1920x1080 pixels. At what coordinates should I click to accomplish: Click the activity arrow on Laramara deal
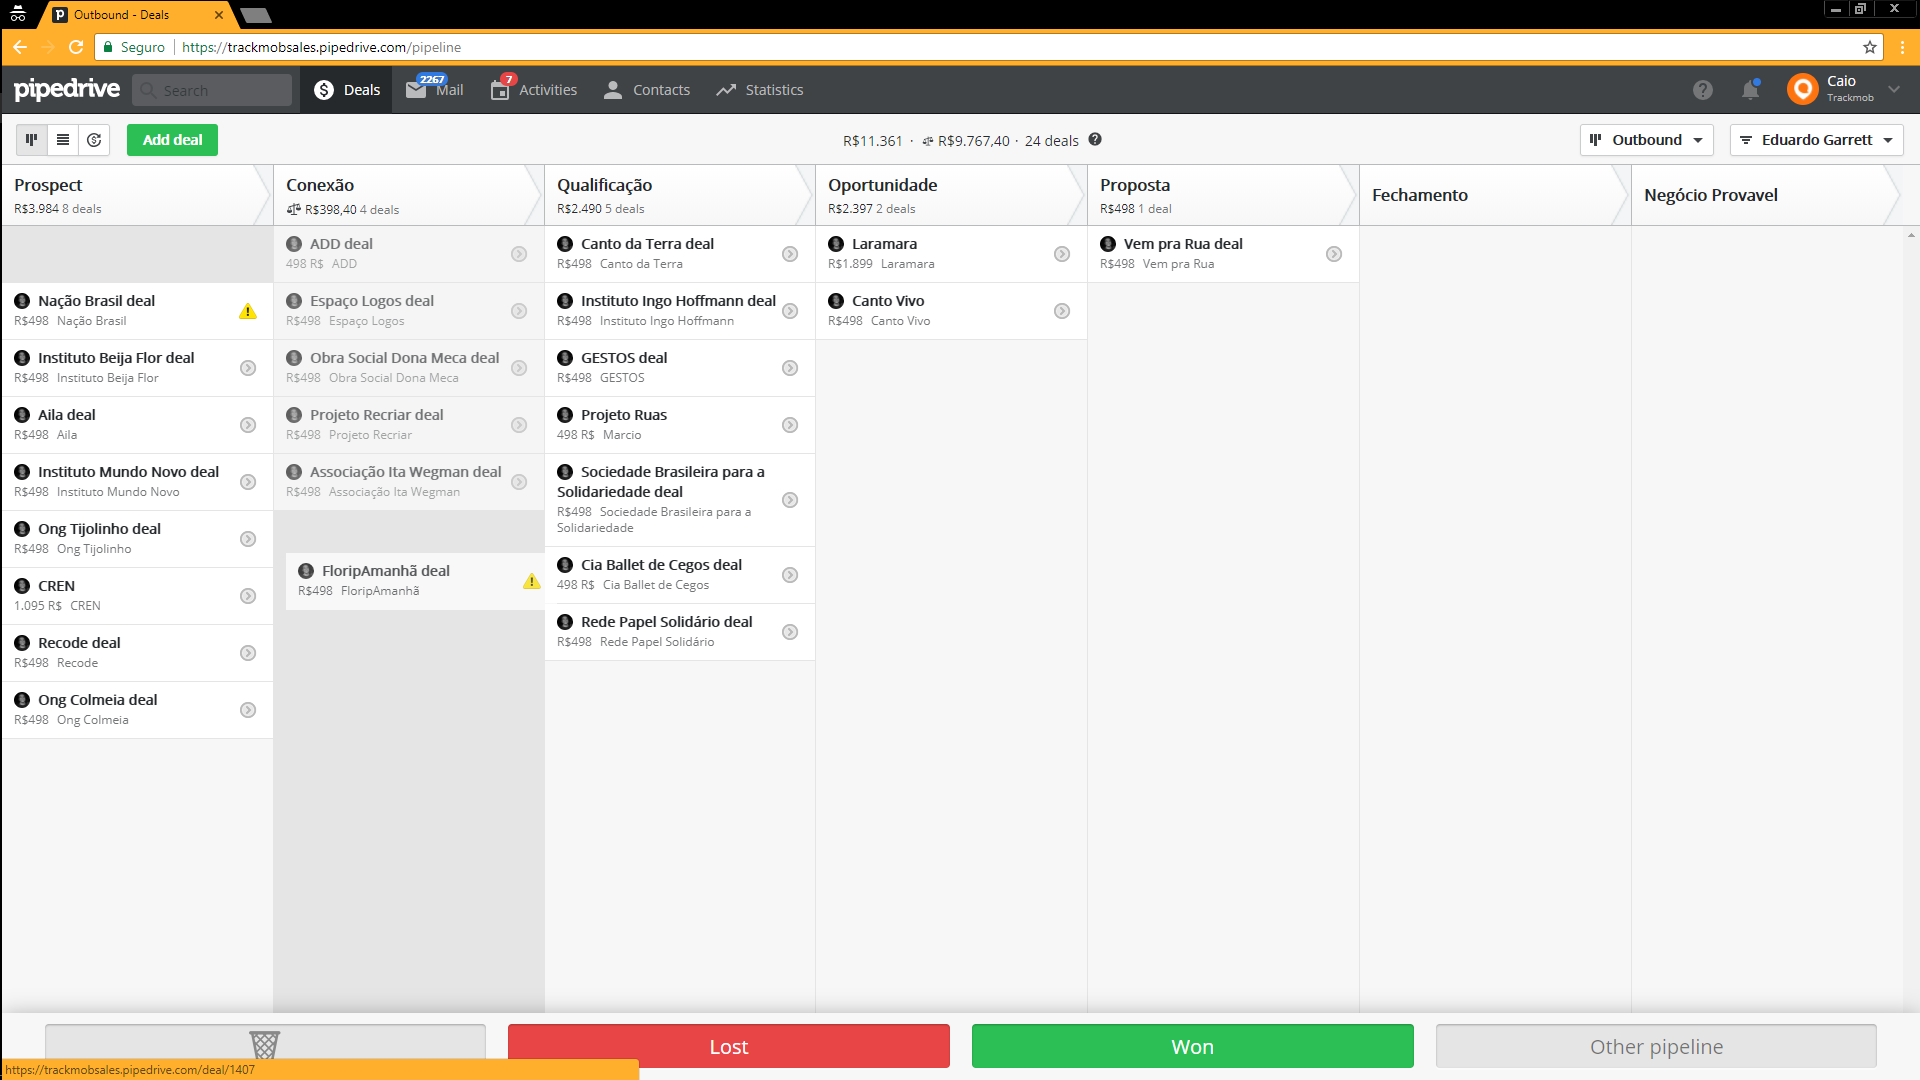point(1062,254)
